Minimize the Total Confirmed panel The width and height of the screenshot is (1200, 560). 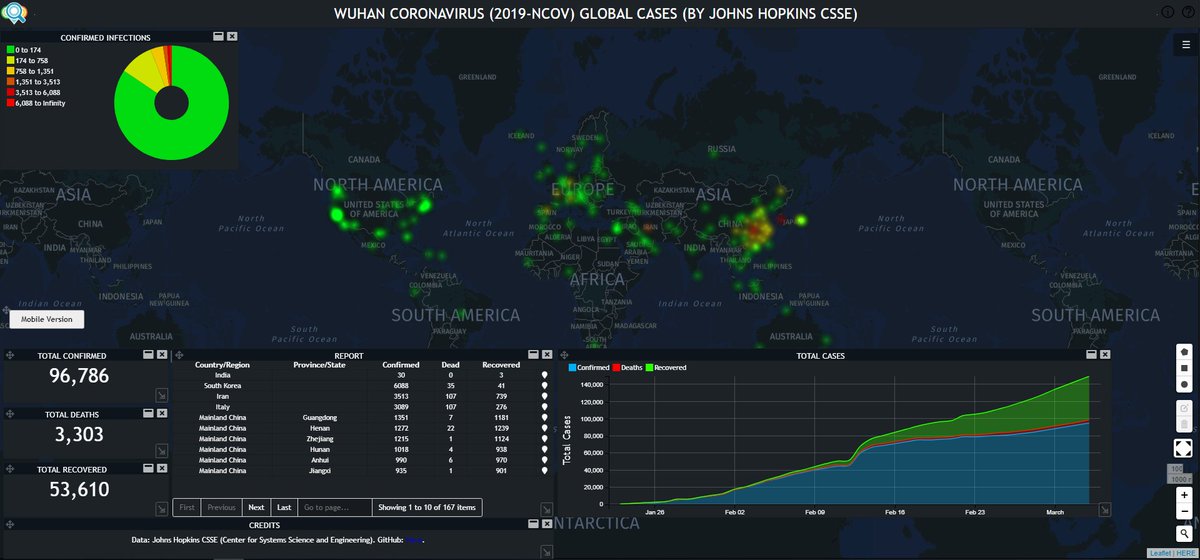(147, 355)
